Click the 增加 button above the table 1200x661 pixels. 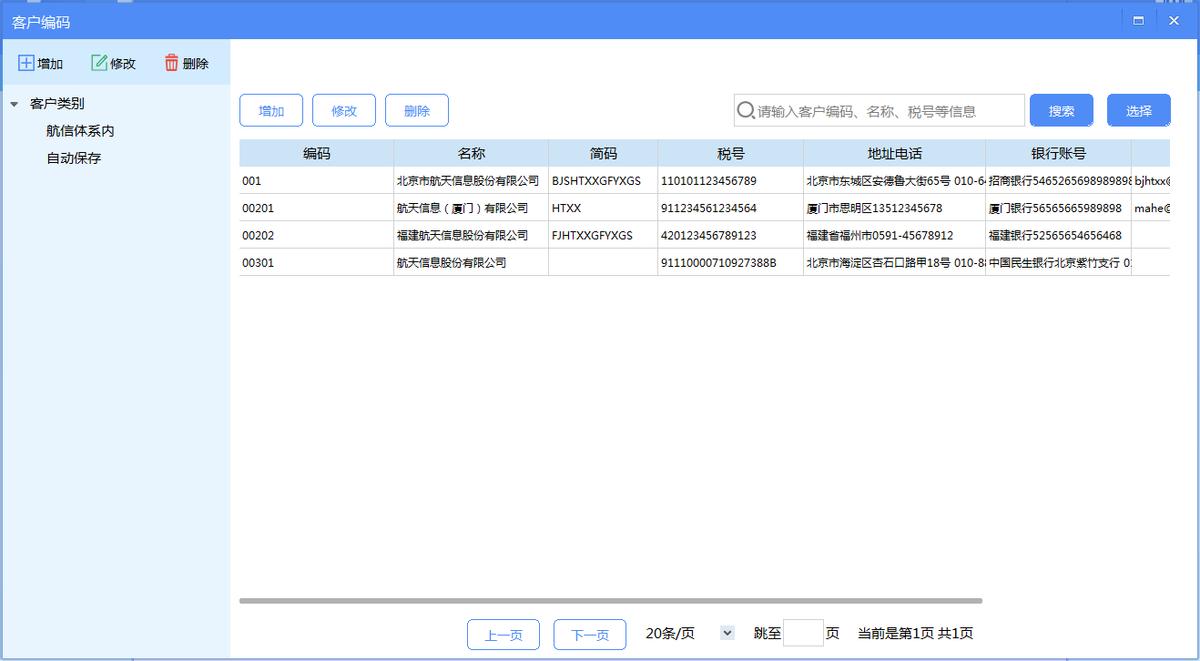[271, 111]
